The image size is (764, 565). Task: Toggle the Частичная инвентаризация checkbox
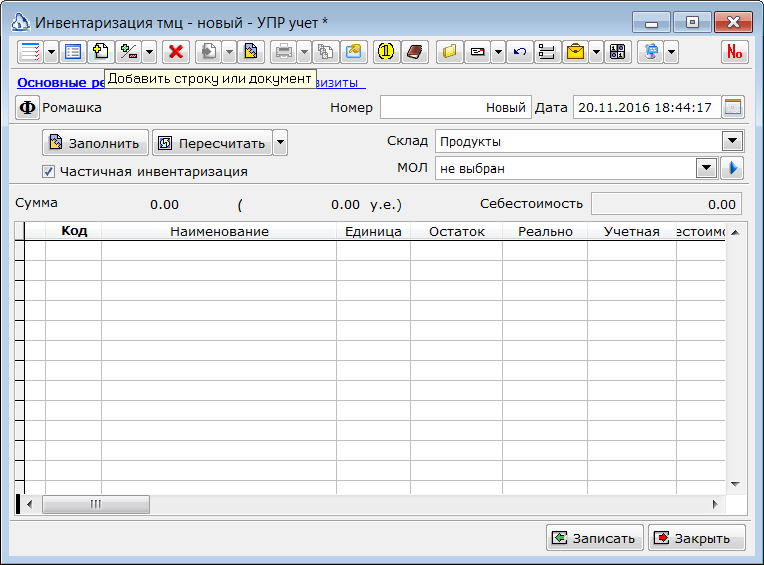[x=48, y=171]
